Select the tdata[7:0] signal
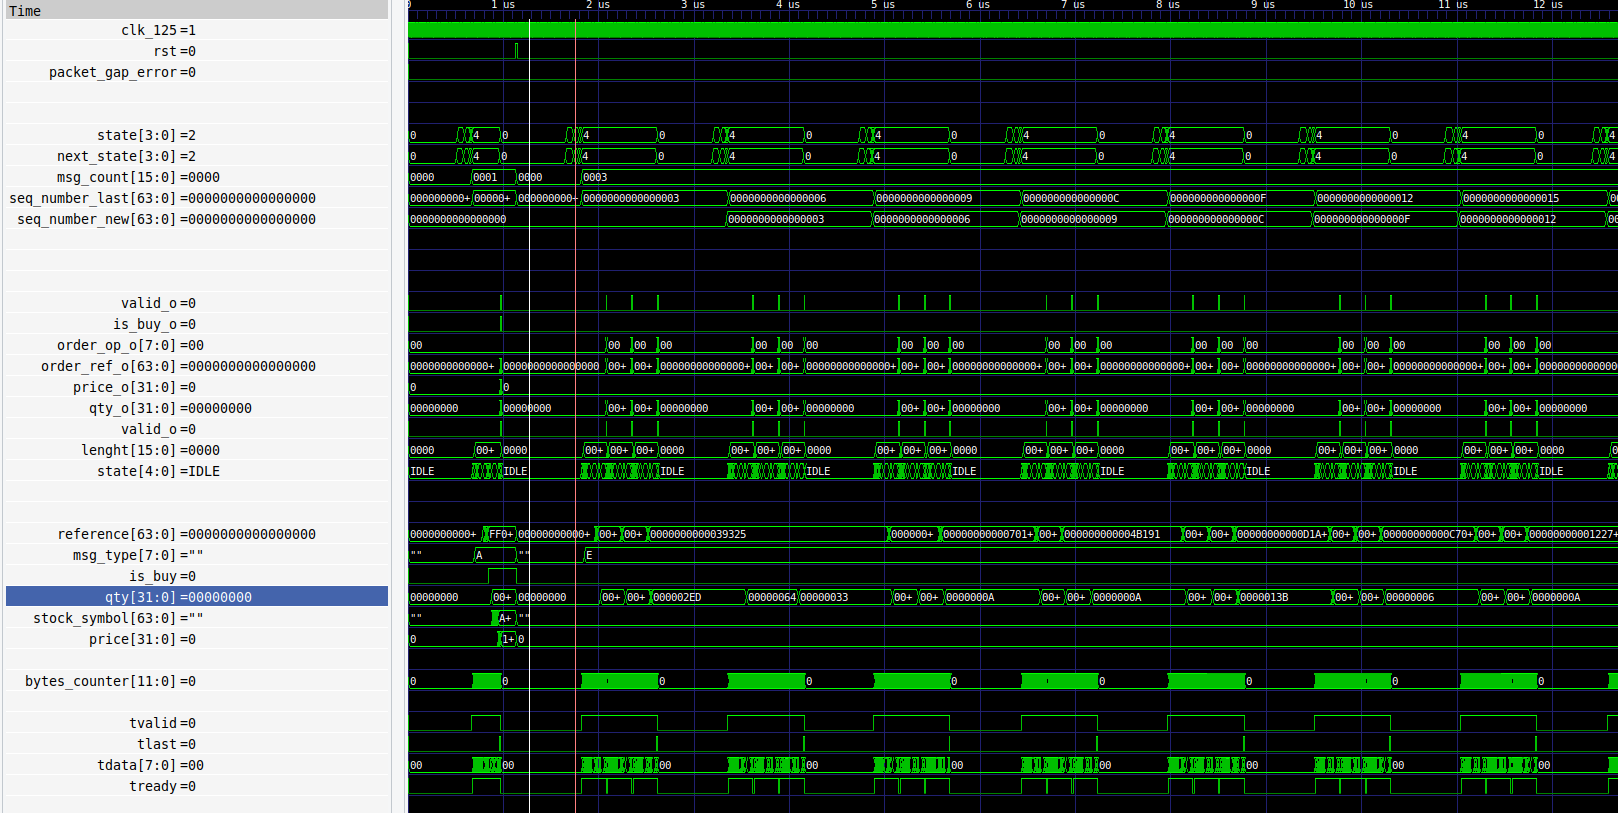 pyautogui.click(x=150, y=765)
